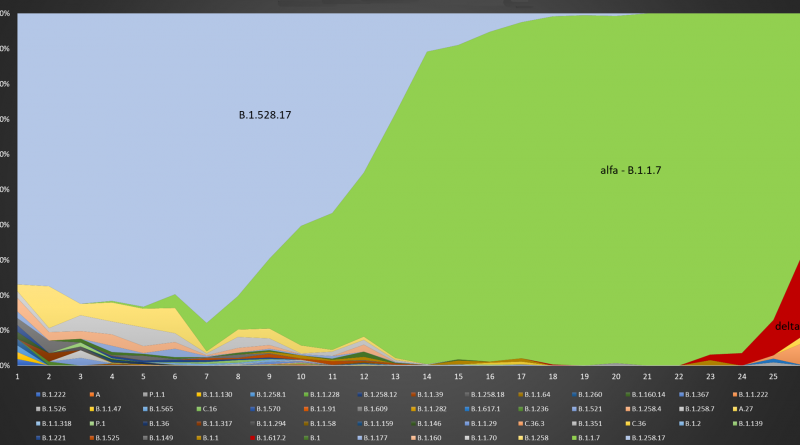The width and height of the screenshot is (800, 445).
Task: Click legend entry B.1.1.47
Action: [105, 409]
